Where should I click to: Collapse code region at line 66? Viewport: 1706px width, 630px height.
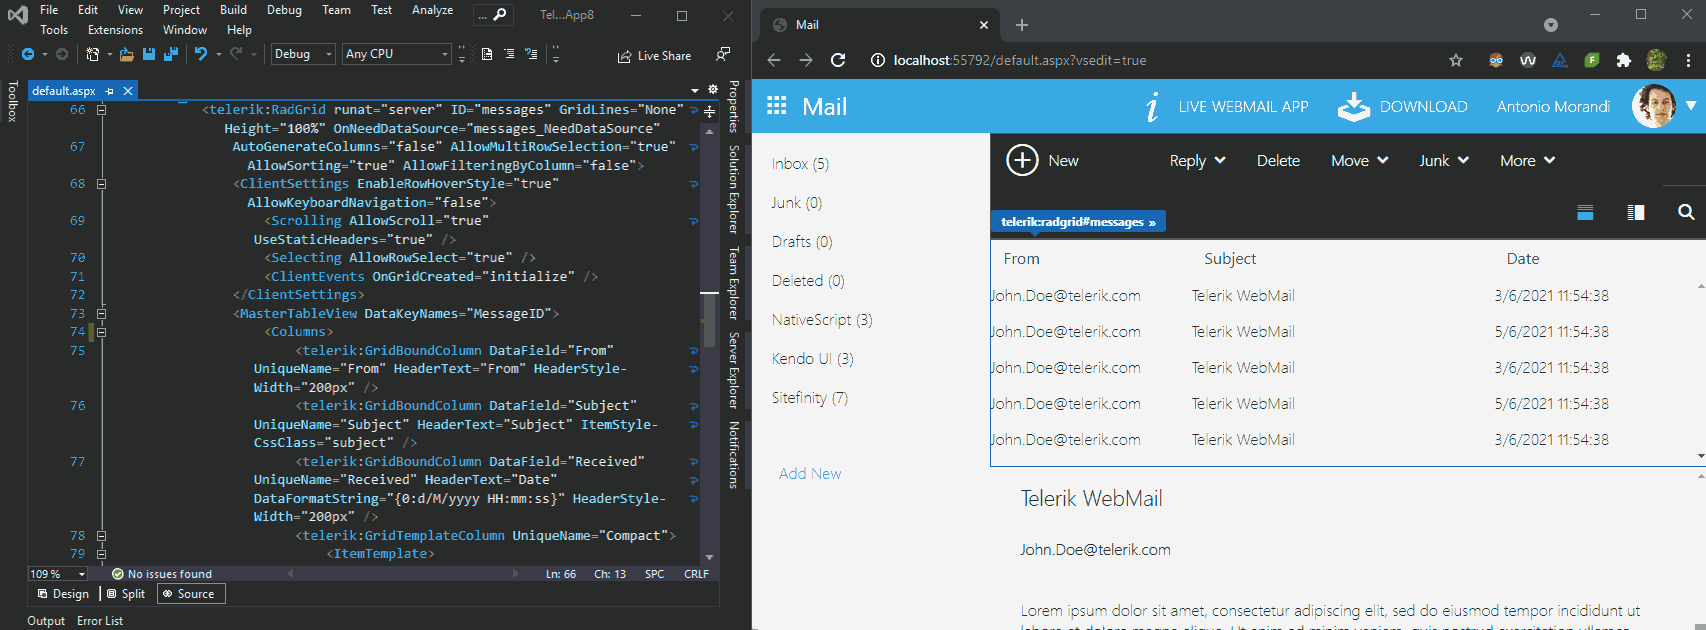pyautogui.click(x=101, y=110)
